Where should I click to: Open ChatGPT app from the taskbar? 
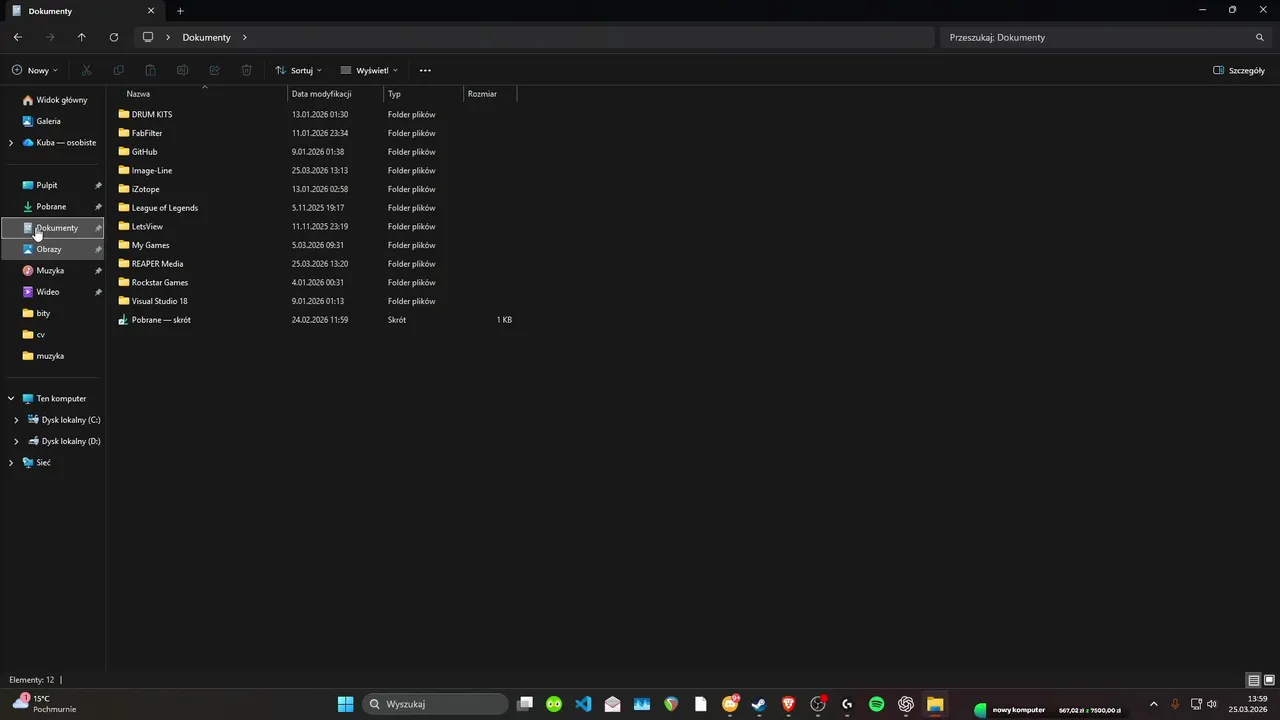pos(905,704)
